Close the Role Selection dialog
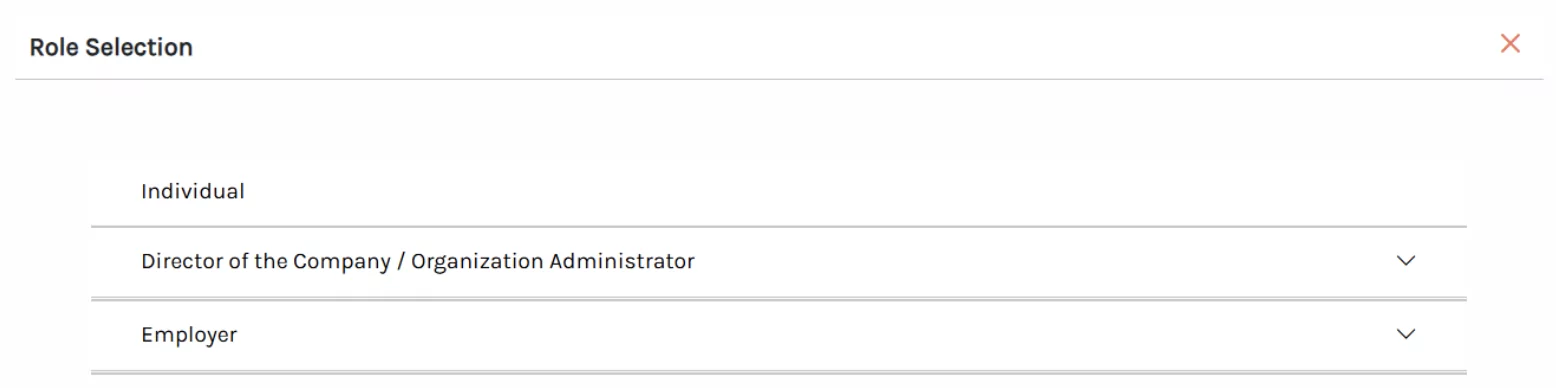1556x388 pixels. tap(1510, 44)
